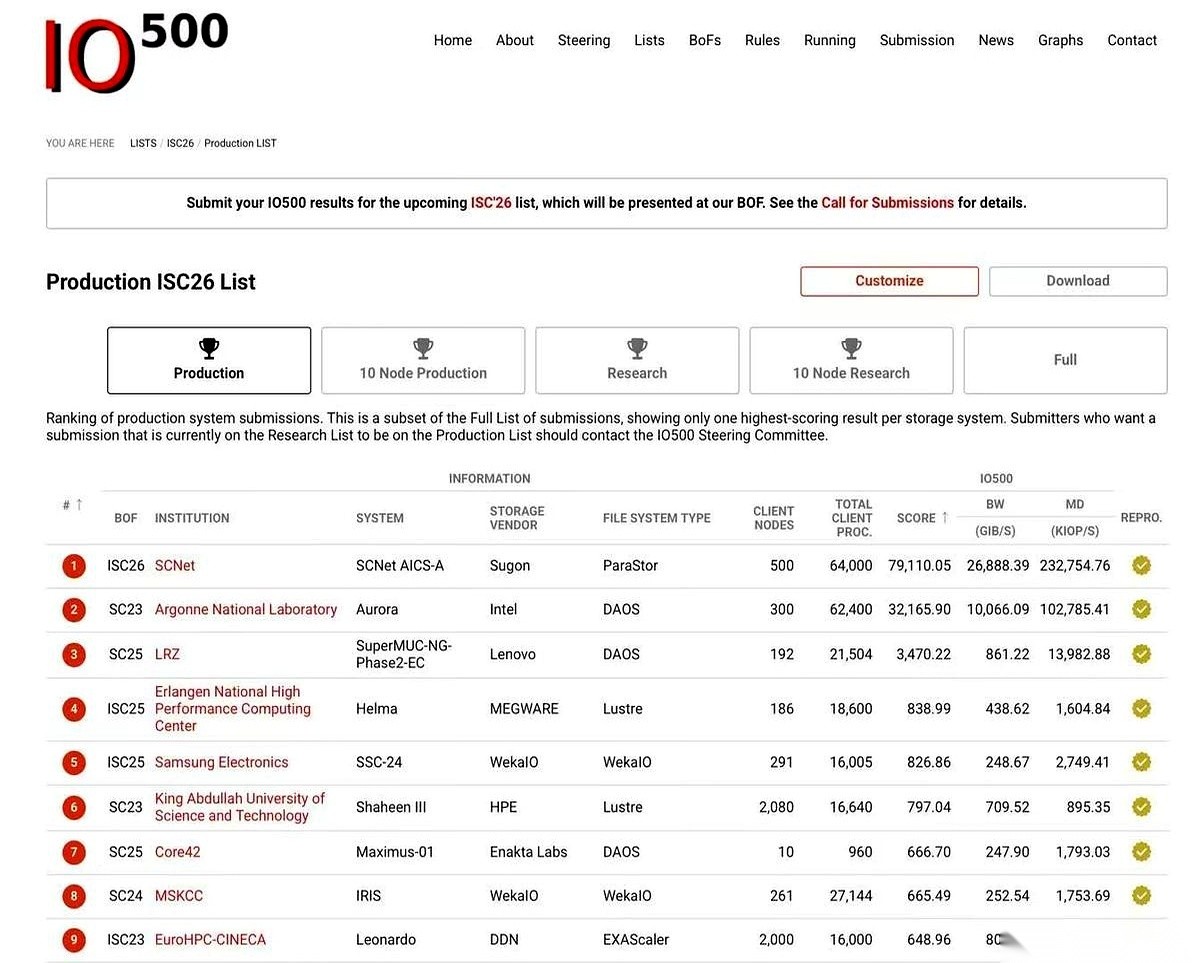Click the reproducibility badge for MSKCC row
Screen dimensions: 1200x963
point(1141,896)
